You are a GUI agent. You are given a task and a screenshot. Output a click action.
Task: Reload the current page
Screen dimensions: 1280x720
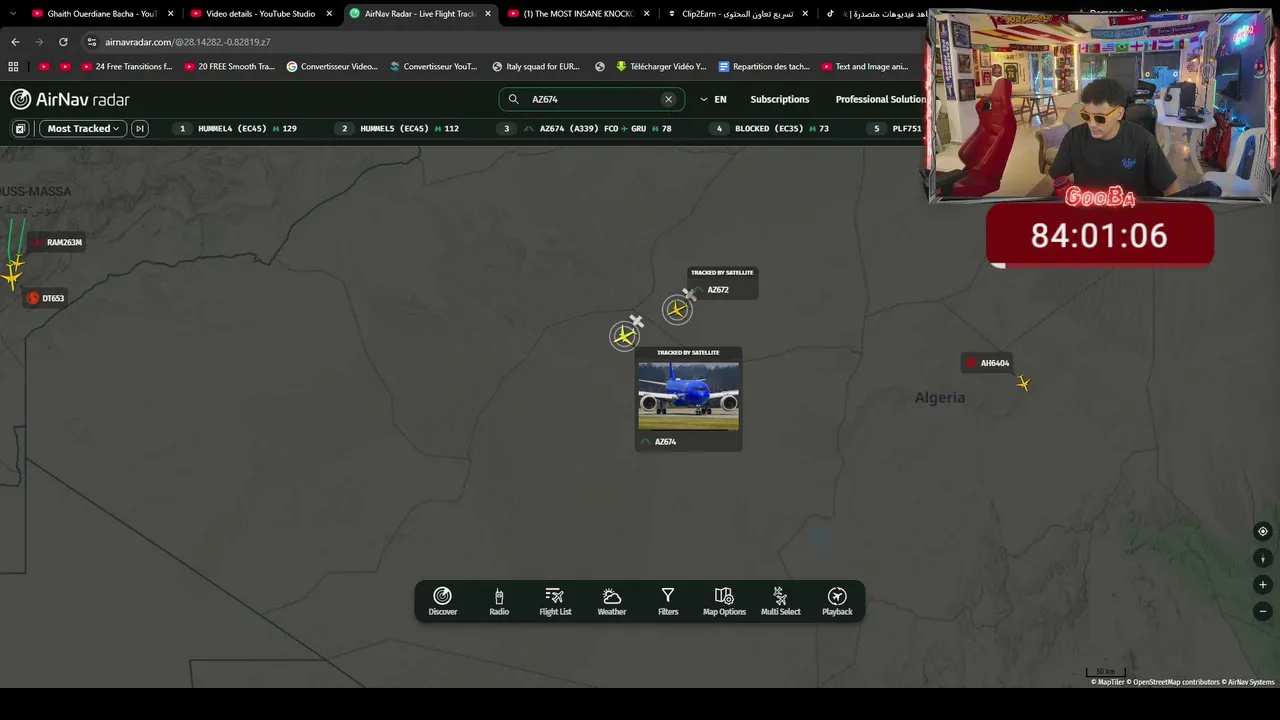63,42
